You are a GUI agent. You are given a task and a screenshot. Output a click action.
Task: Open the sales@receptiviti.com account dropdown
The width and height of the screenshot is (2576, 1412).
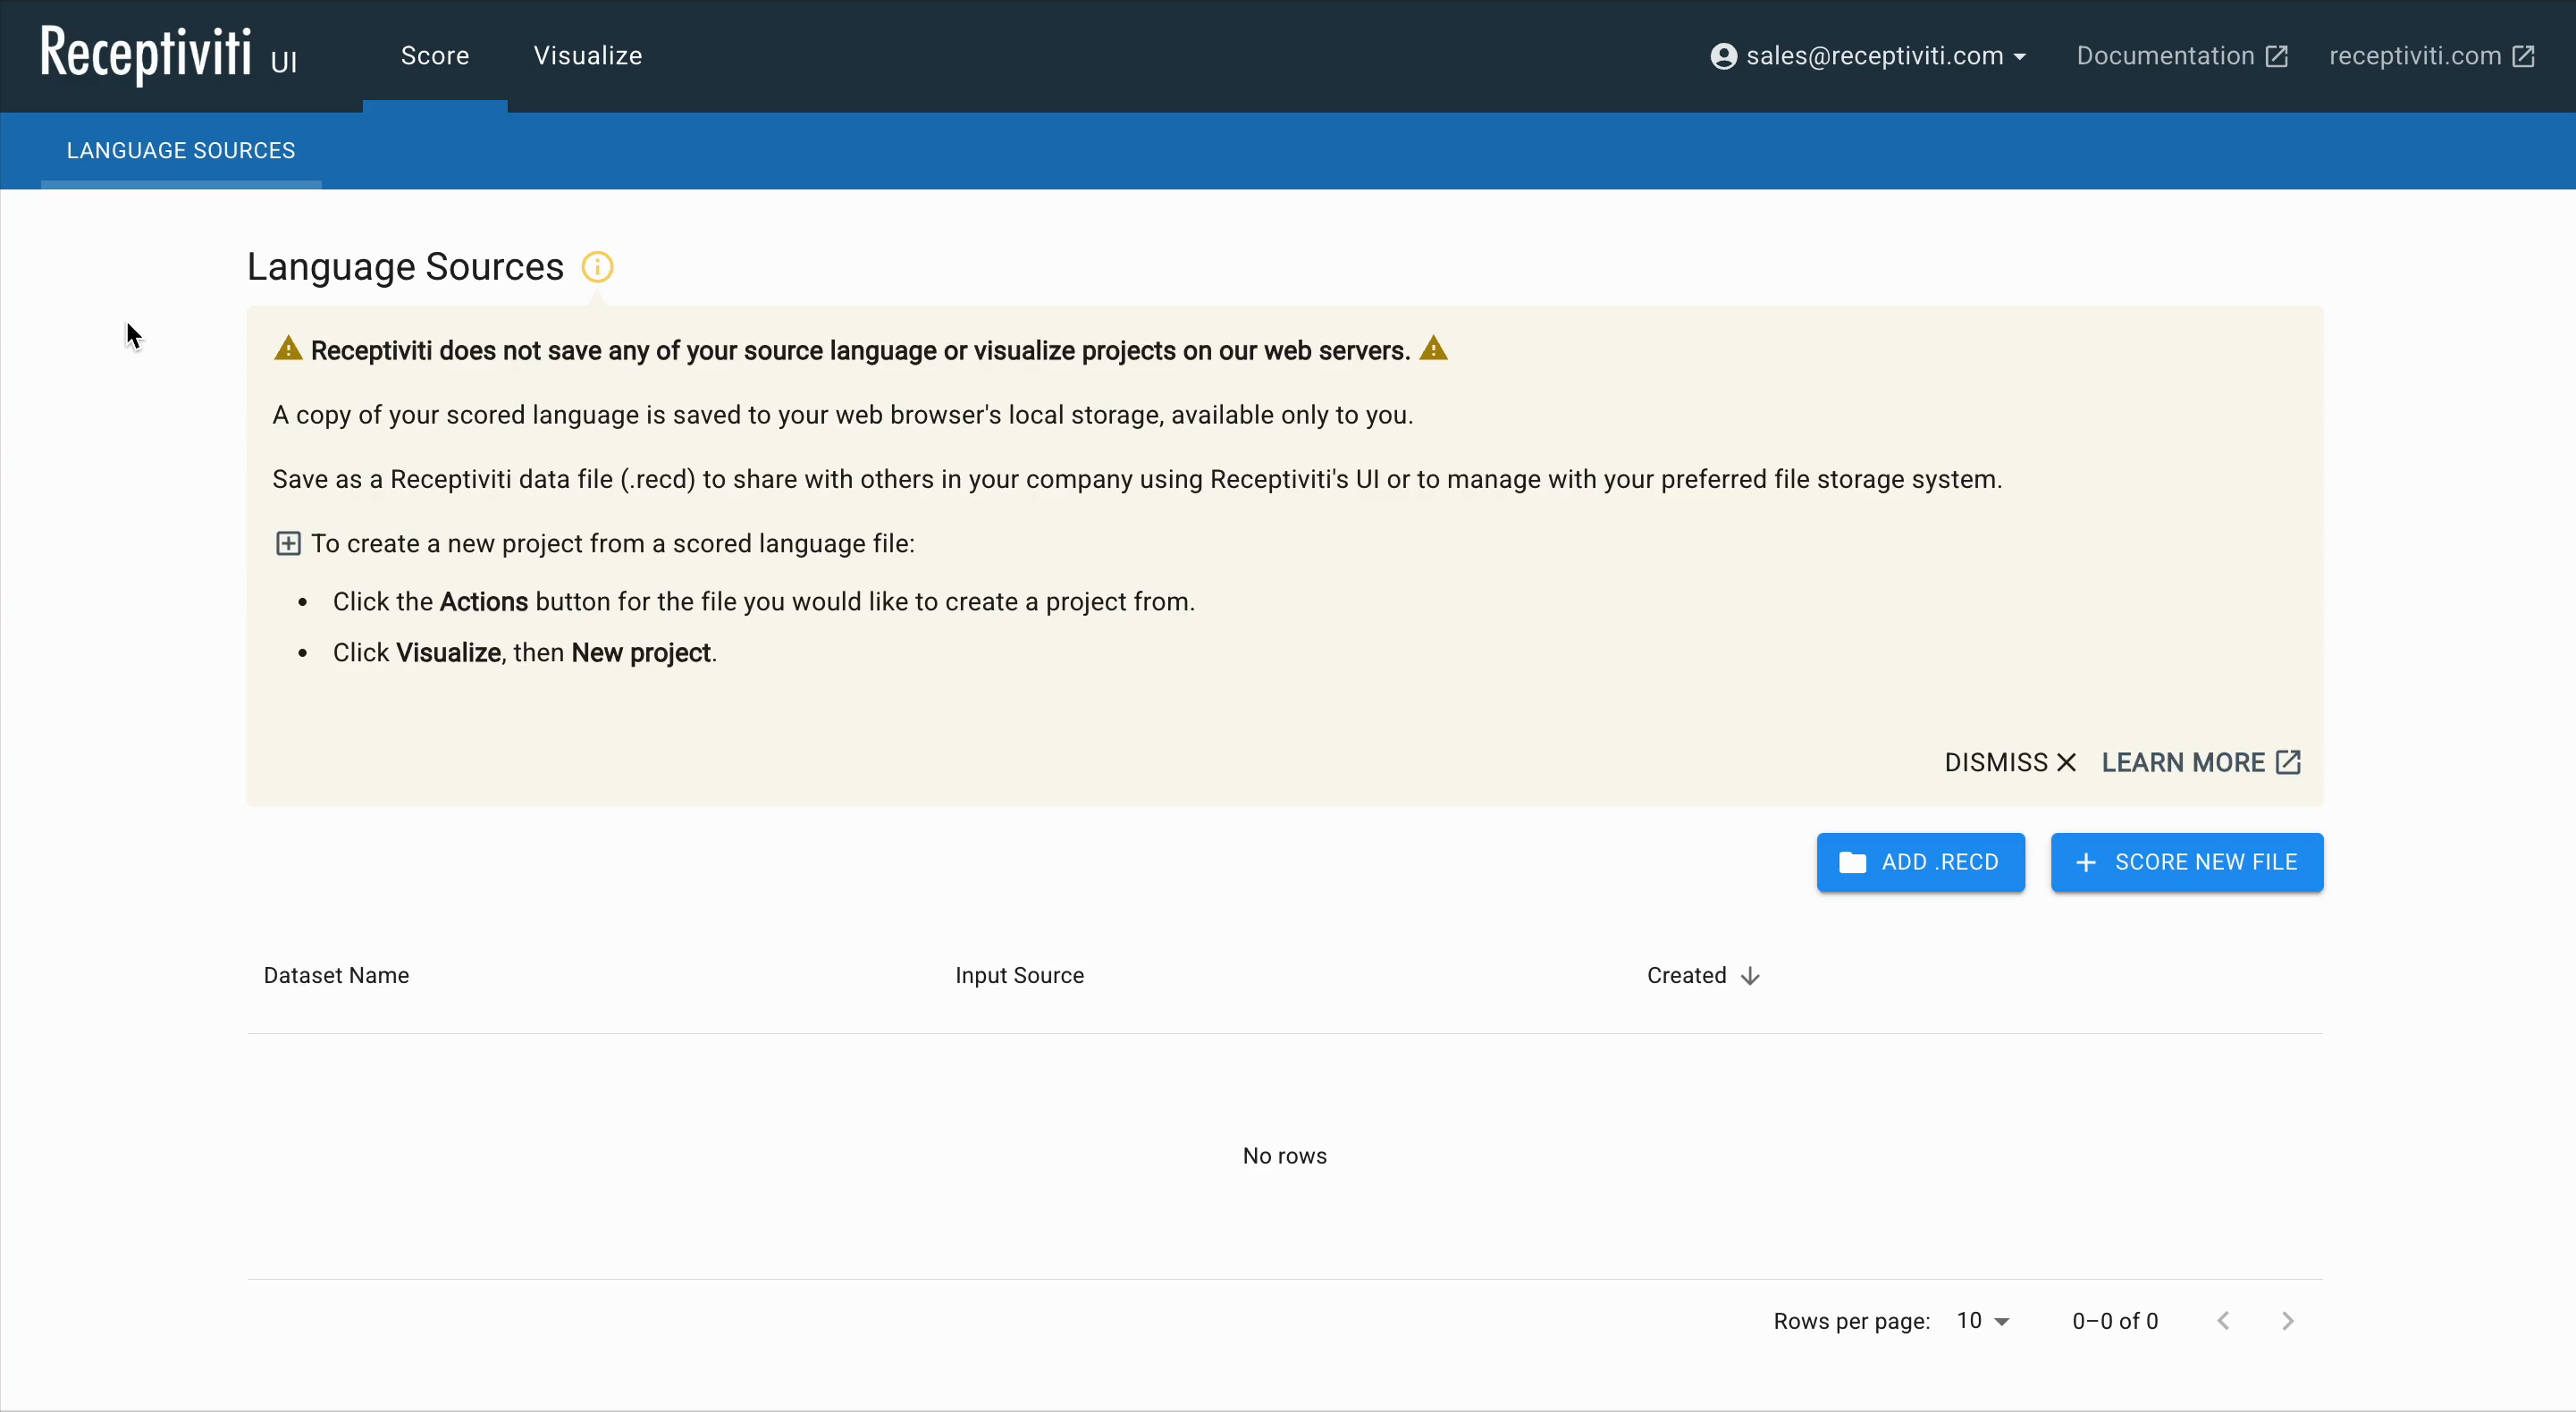click(1868, 56)
